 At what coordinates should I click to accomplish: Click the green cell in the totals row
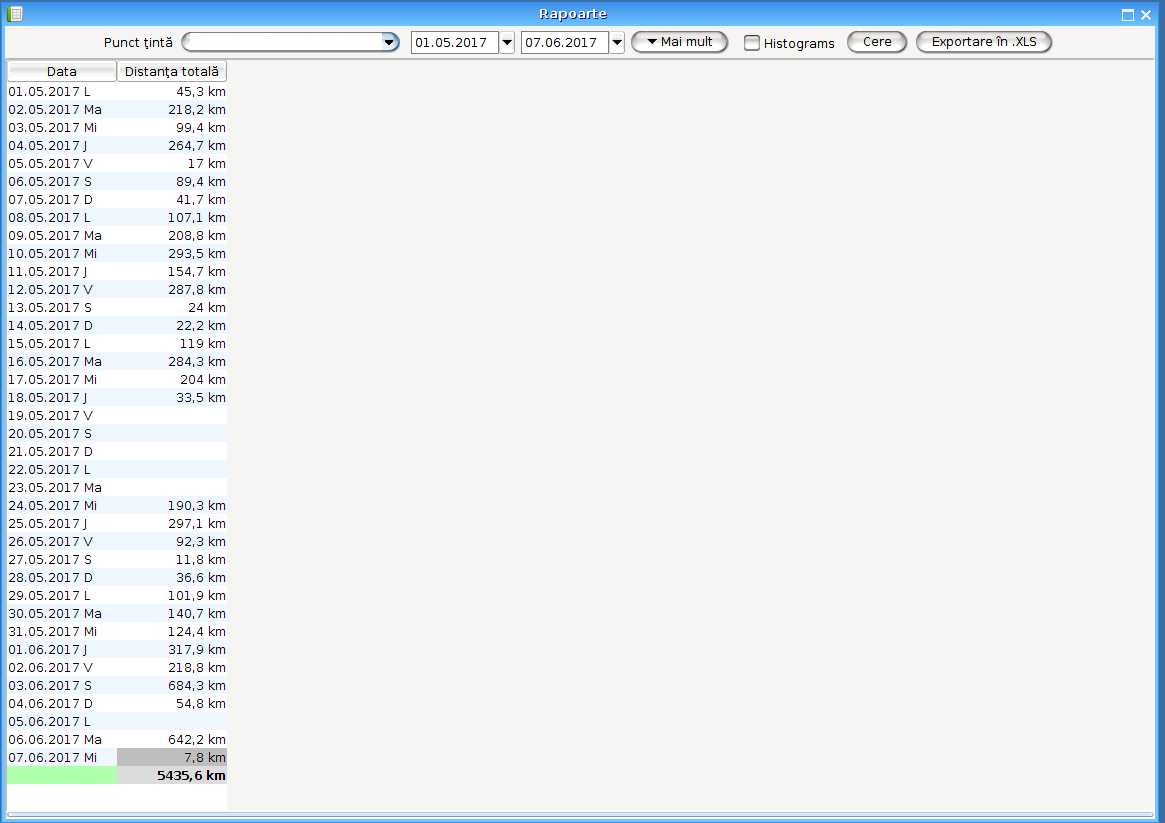[x=62, y=776]
